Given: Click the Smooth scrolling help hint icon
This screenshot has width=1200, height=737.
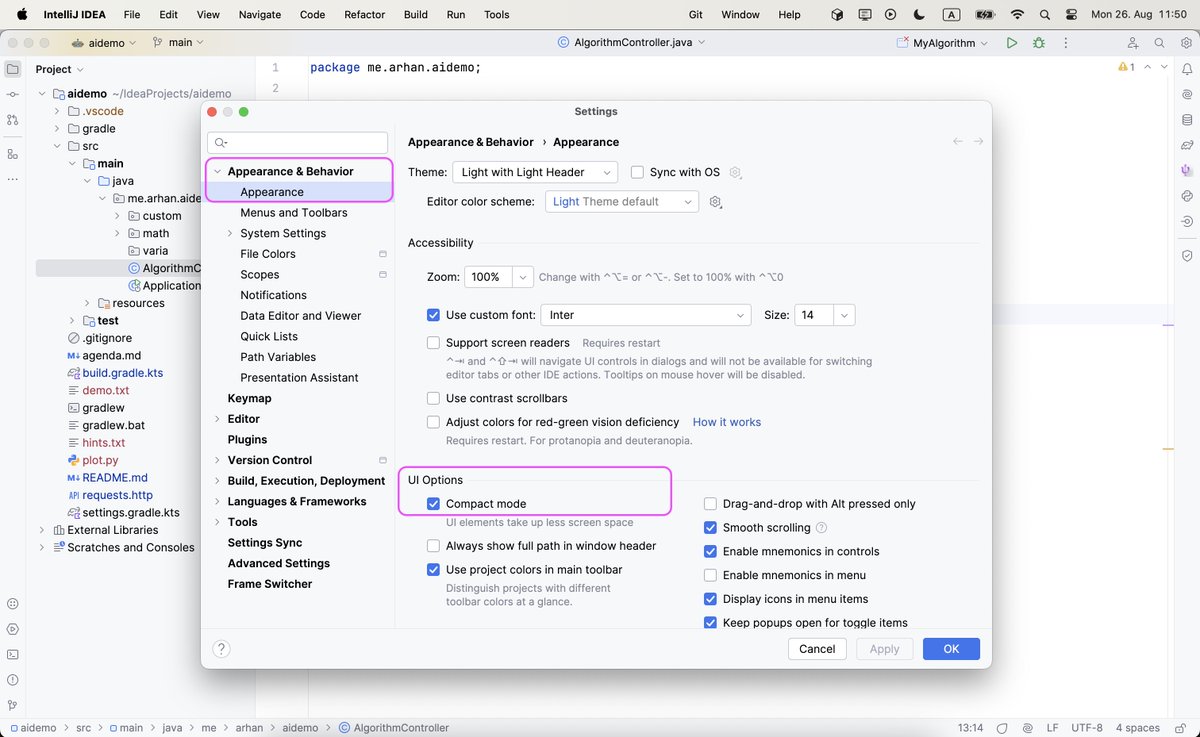Looking at the screenshot, I should 822,527.
